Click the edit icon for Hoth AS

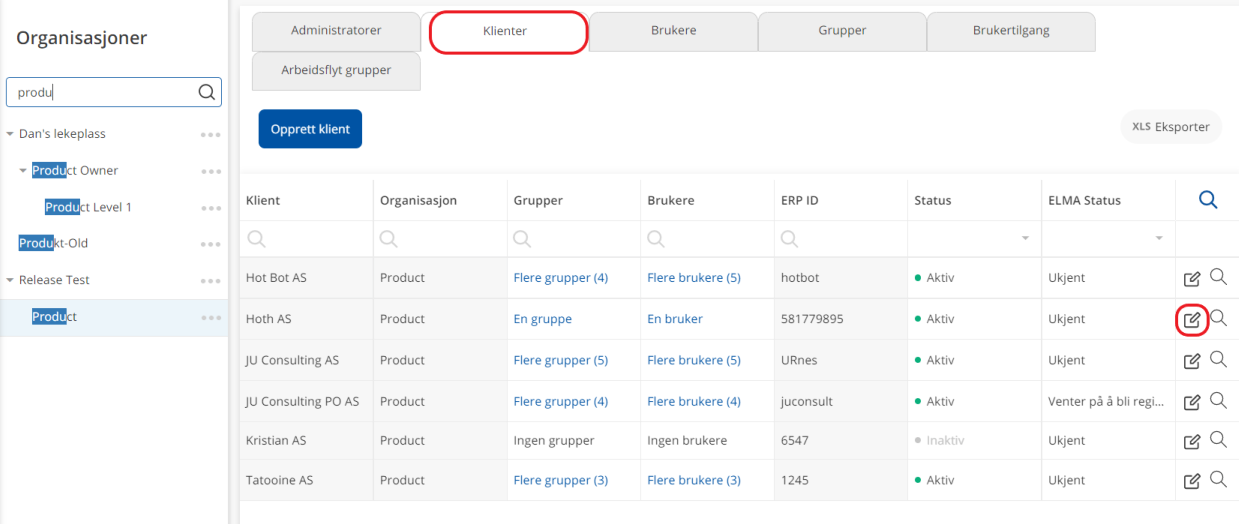pyautogui.click(x=1191, y=320)
